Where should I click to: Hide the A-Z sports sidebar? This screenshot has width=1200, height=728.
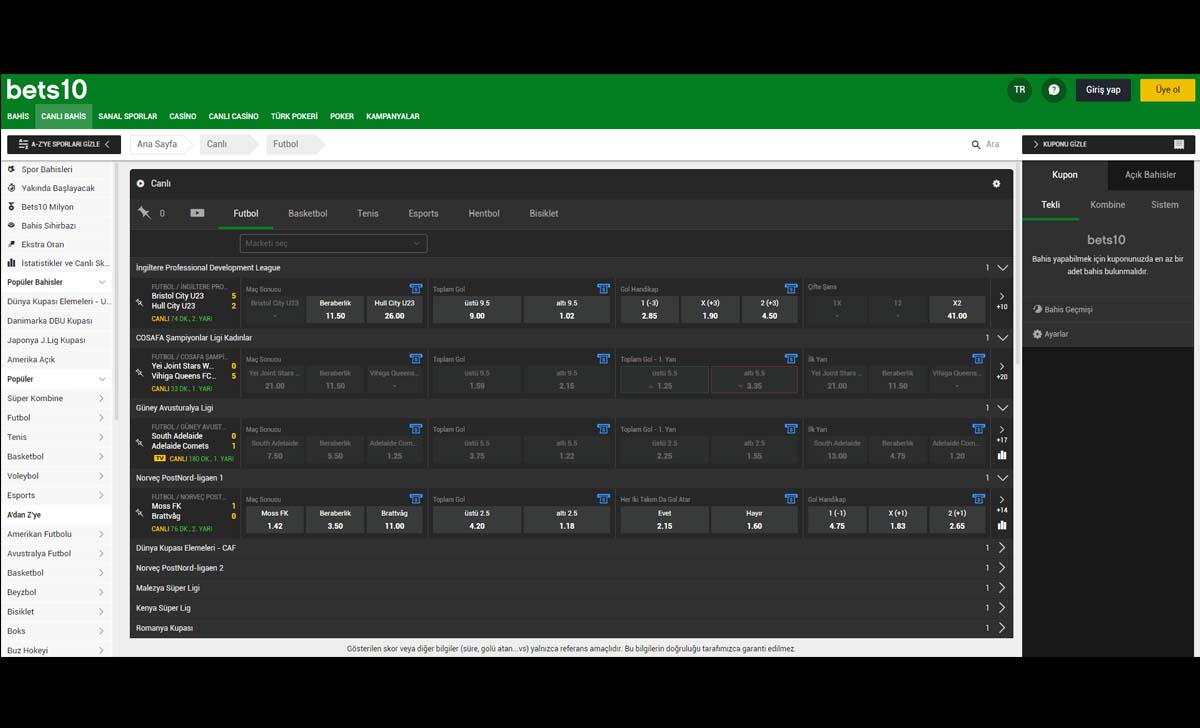coord(64,145)
